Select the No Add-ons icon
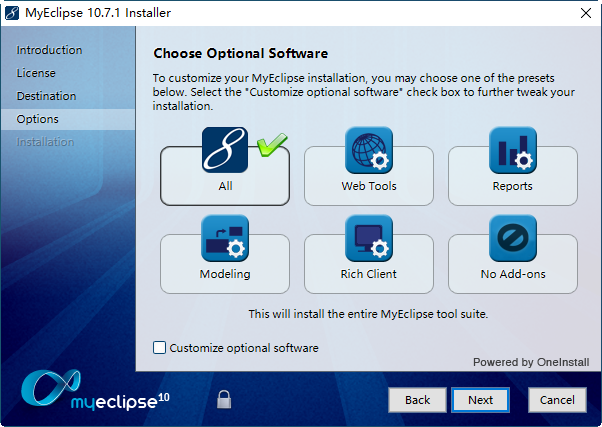The width and height of the screenshot is (602, 427). click(513, 238)
